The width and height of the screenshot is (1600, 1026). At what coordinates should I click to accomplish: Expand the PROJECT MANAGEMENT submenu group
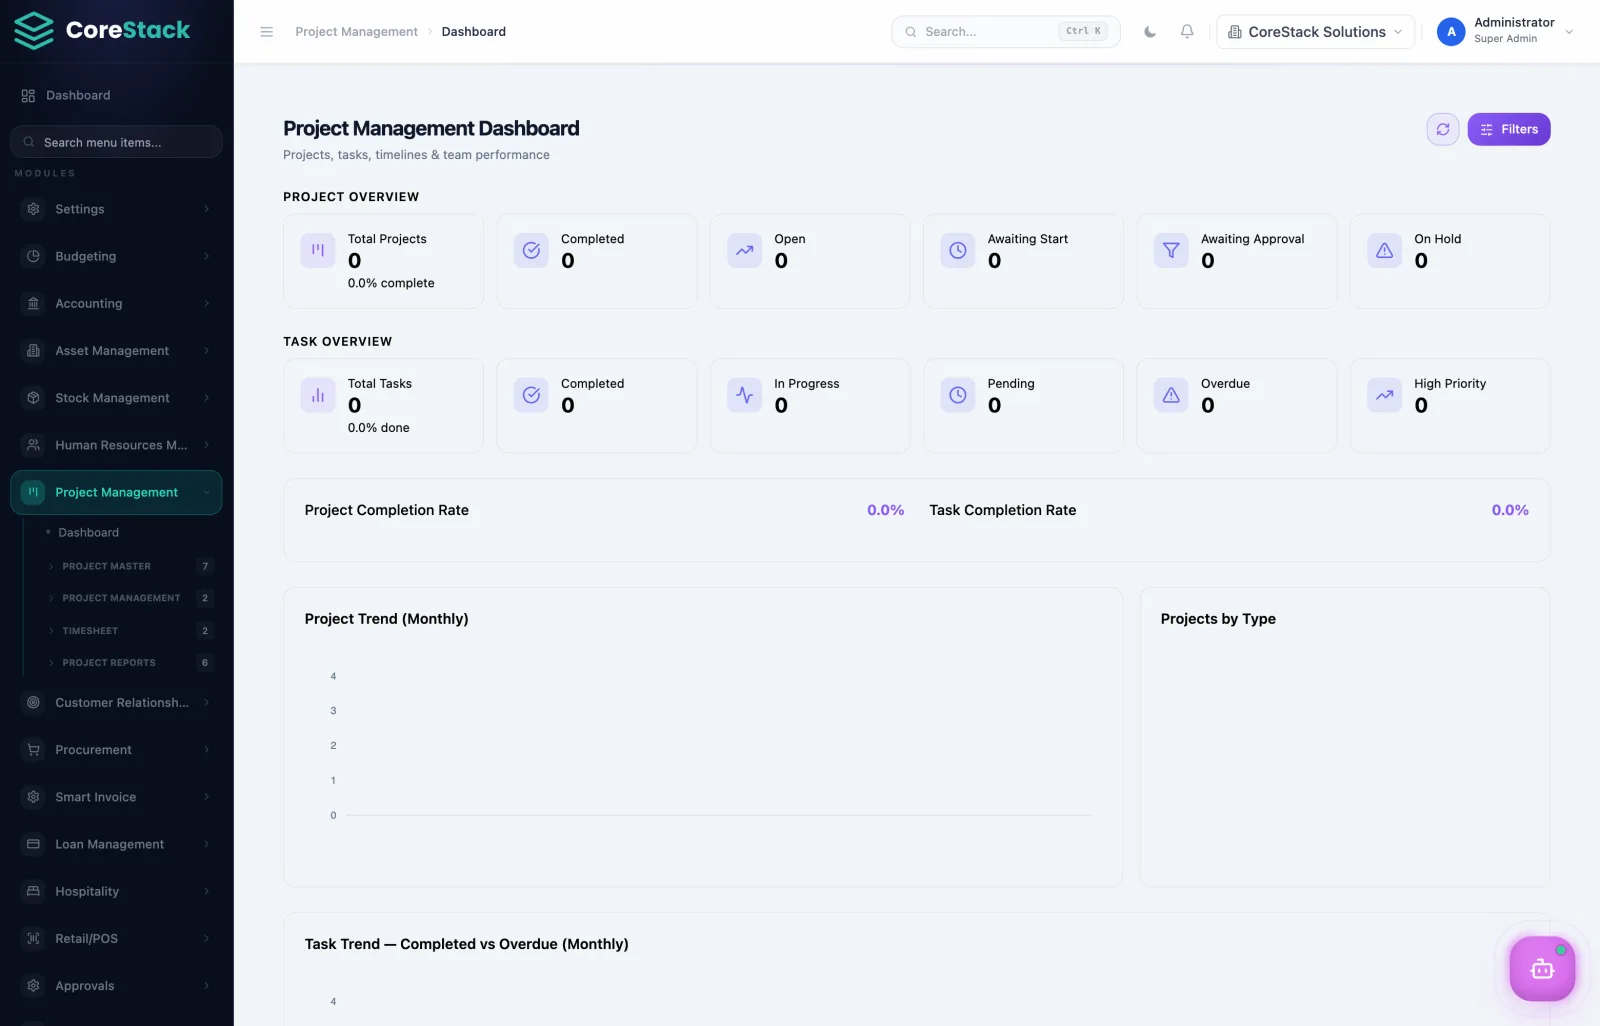[x=130, y=598]
